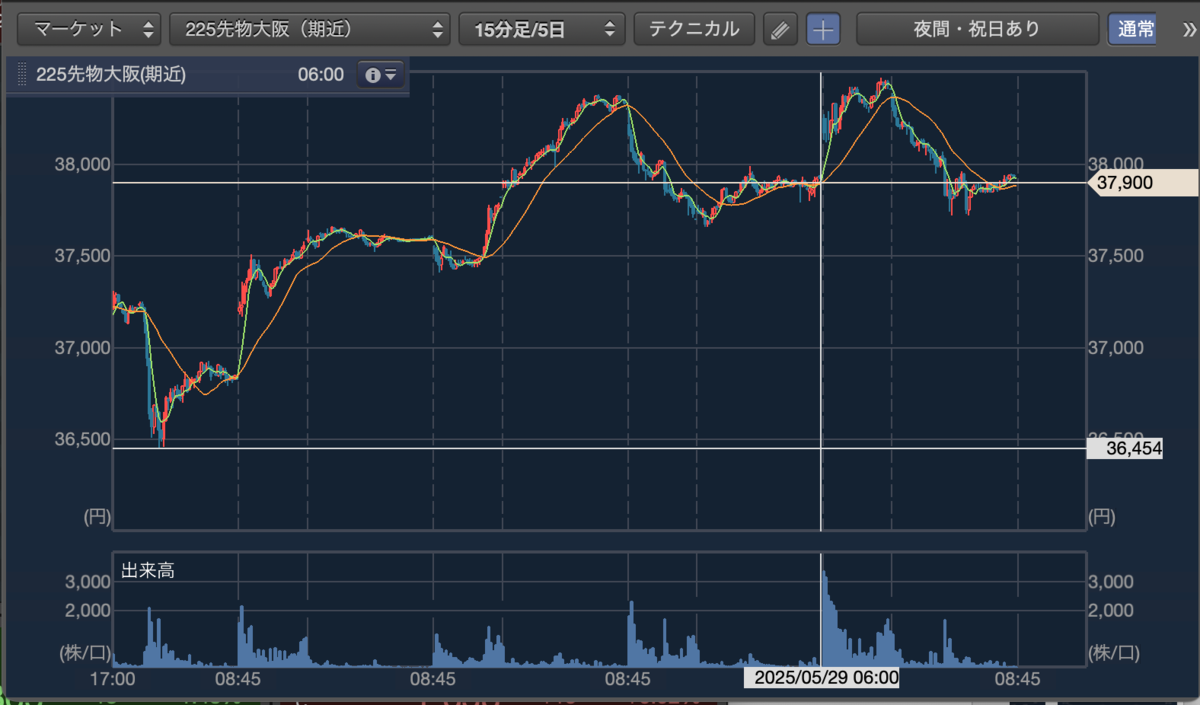This screenshot has height=705, width=1200.
Task: Click the 2025/05/29 06:00 date marker
Action: [821, 678]
